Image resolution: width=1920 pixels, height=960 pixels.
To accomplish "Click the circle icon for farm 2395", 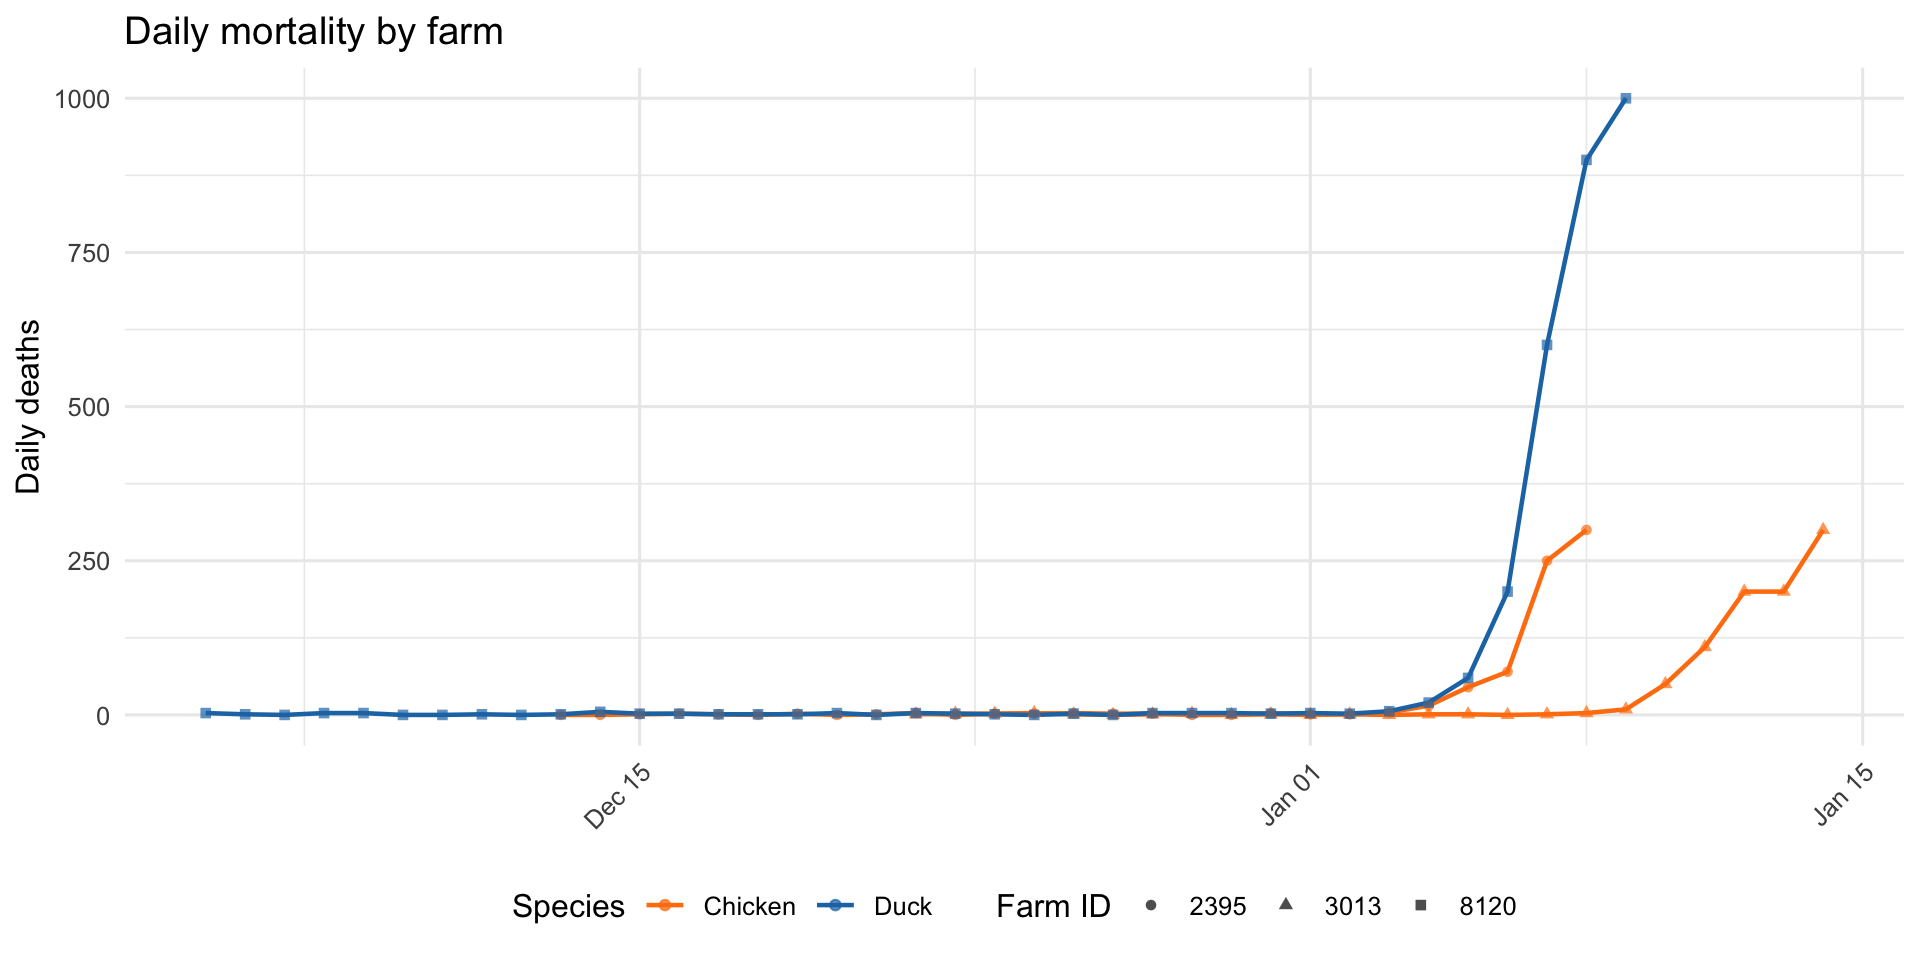I will click(1151, 906).
